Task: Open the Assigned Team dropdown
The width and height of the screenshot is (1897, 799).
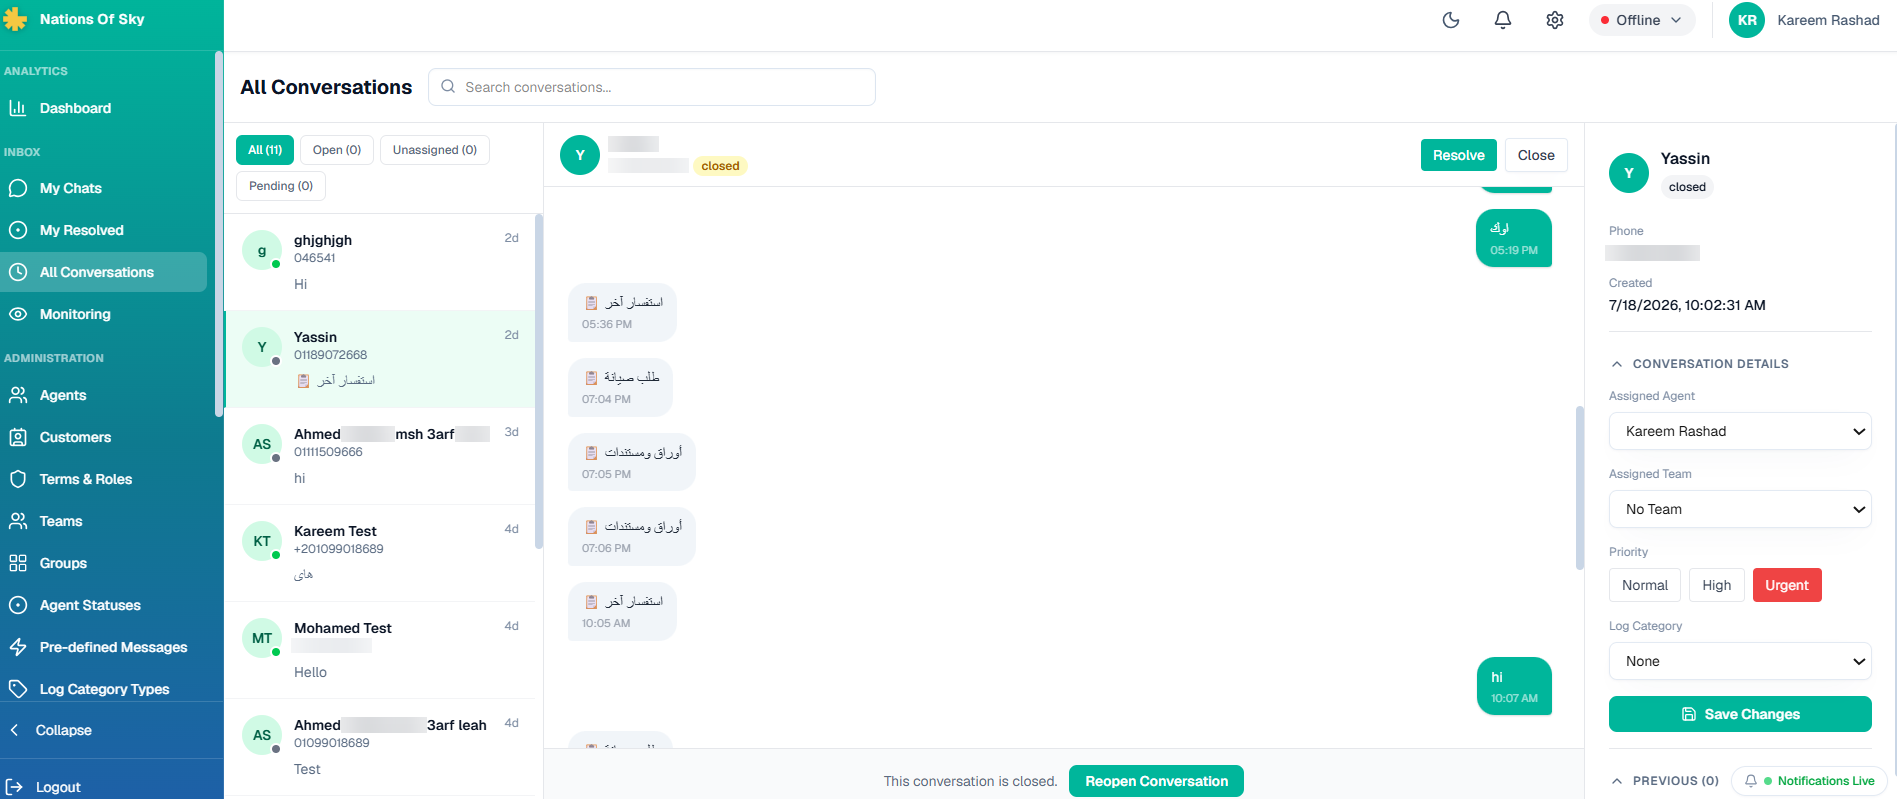Action: 1740,509
